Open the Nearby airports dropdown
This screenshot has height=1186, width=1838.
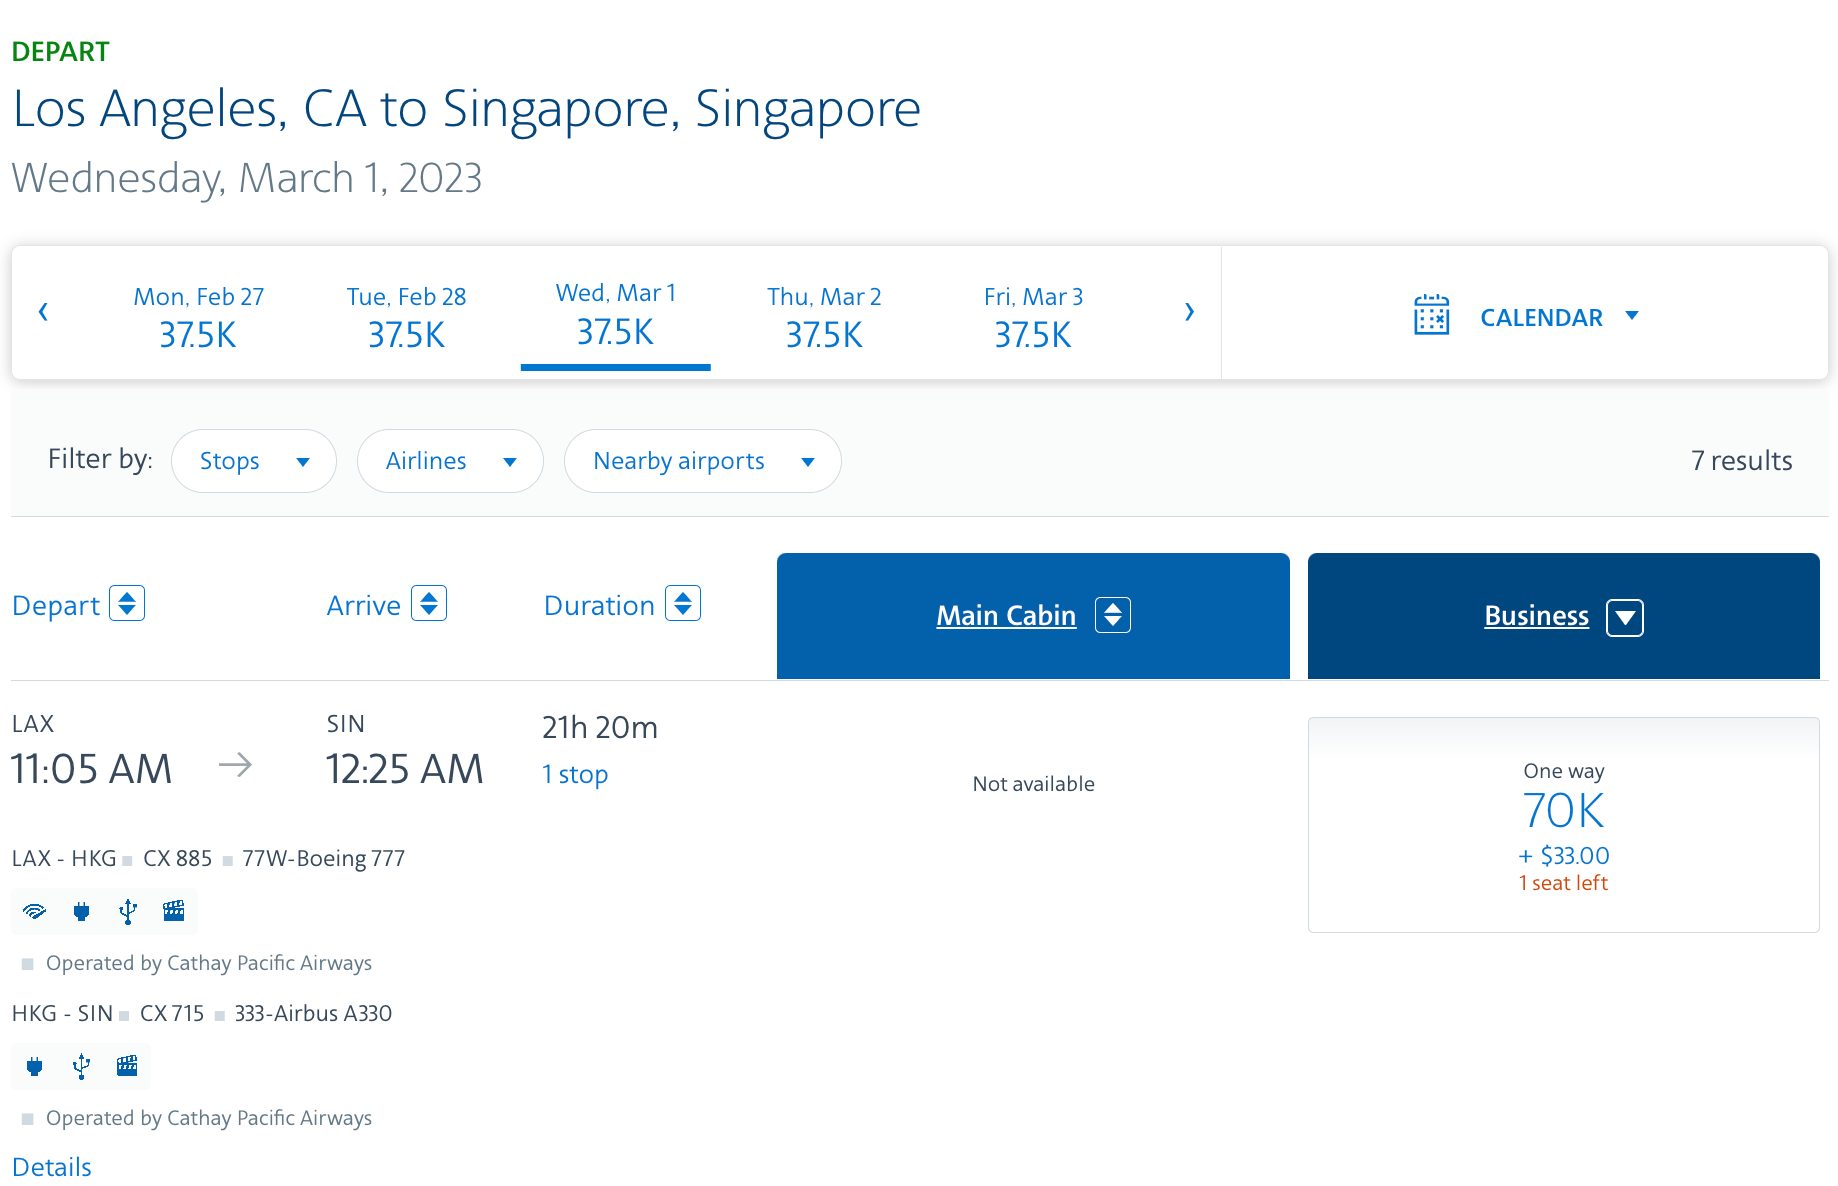[702, 461]
